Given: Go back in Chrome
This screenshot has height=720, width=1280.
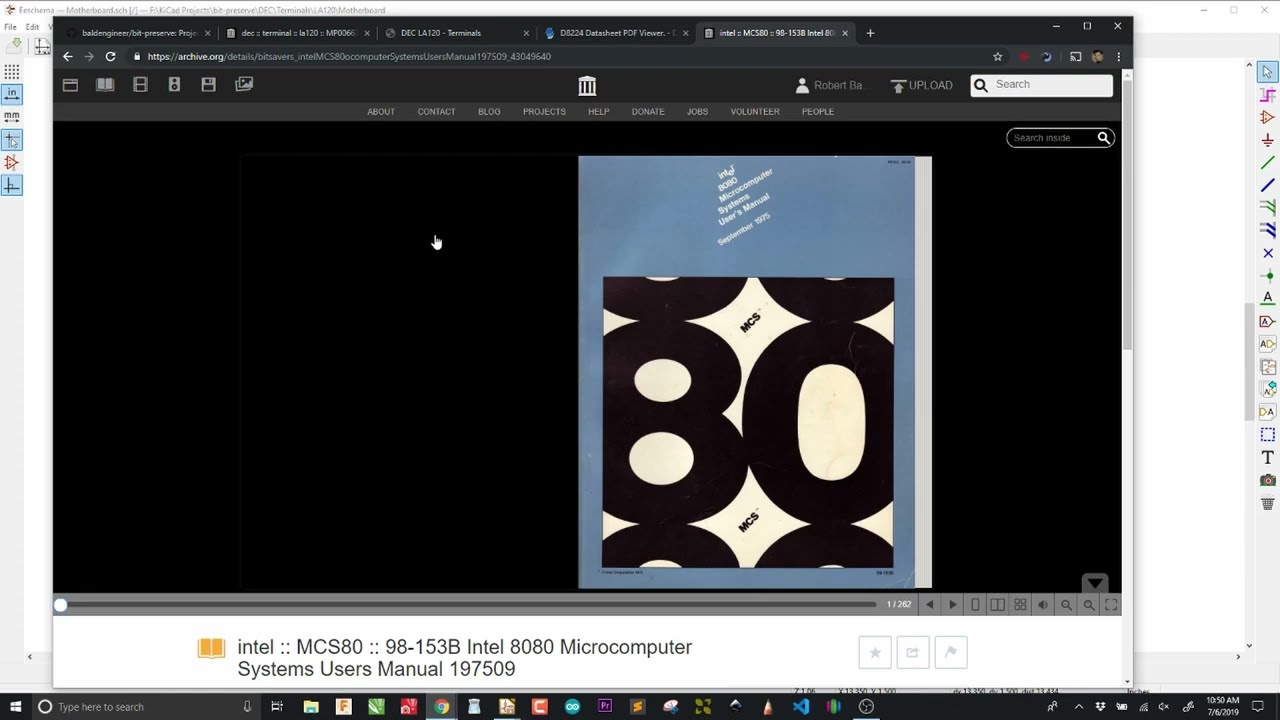Looking at the screenshot, I should point(67,57).
